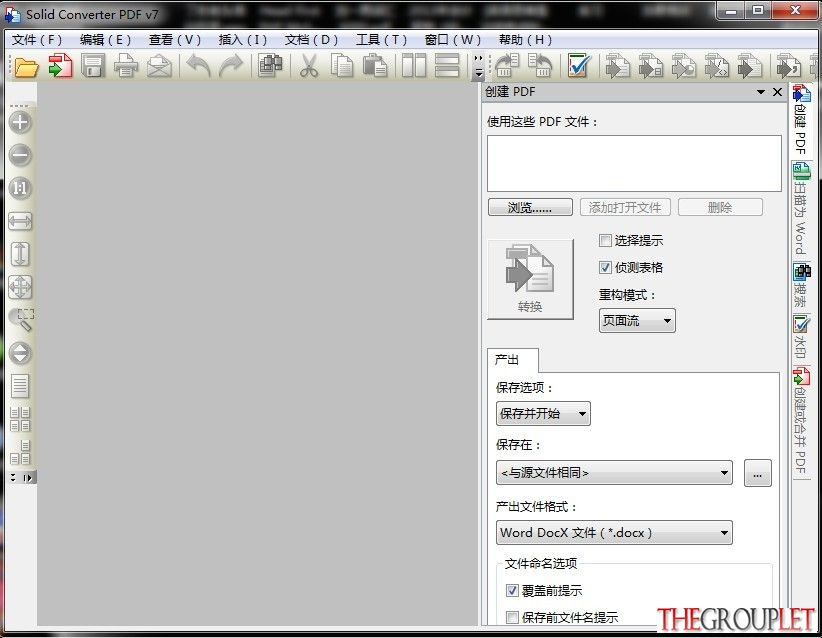Viewport: 822px width, 638px height.
Task: Switch to the 扫描为 Word side tab
Action: click(801, 209)
